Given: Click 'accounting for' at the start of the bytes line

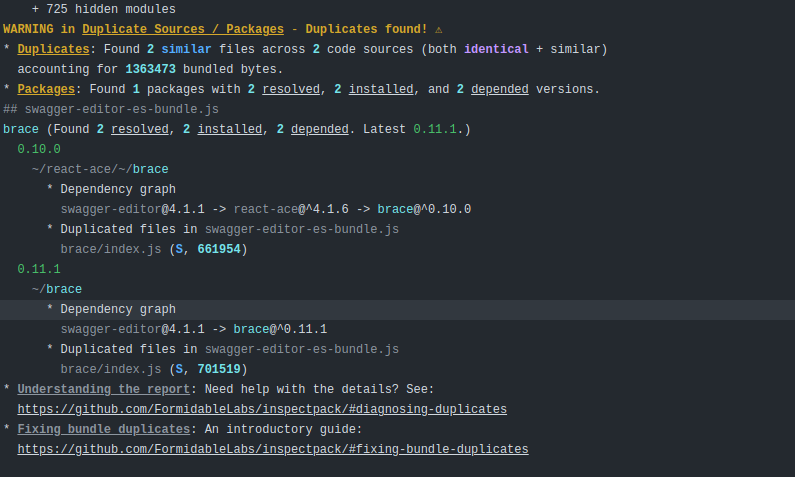Looking at the screenshot, I should point(67,69).
